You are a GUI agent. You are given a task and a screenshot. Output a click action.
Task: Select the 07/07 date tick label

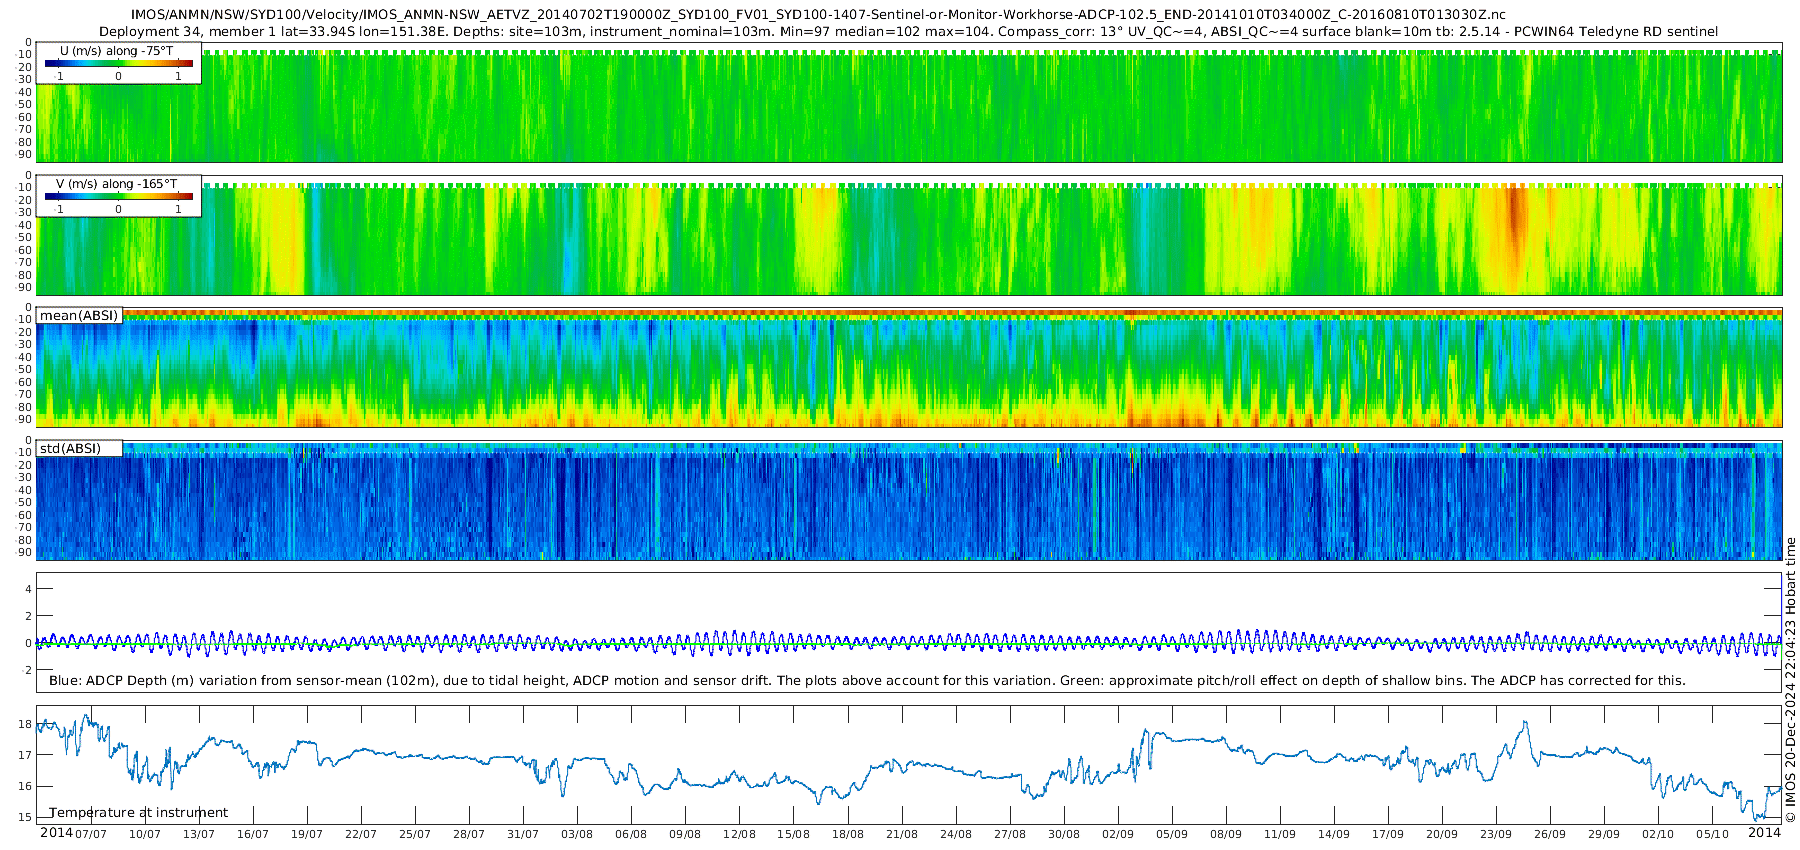(90, 834)
